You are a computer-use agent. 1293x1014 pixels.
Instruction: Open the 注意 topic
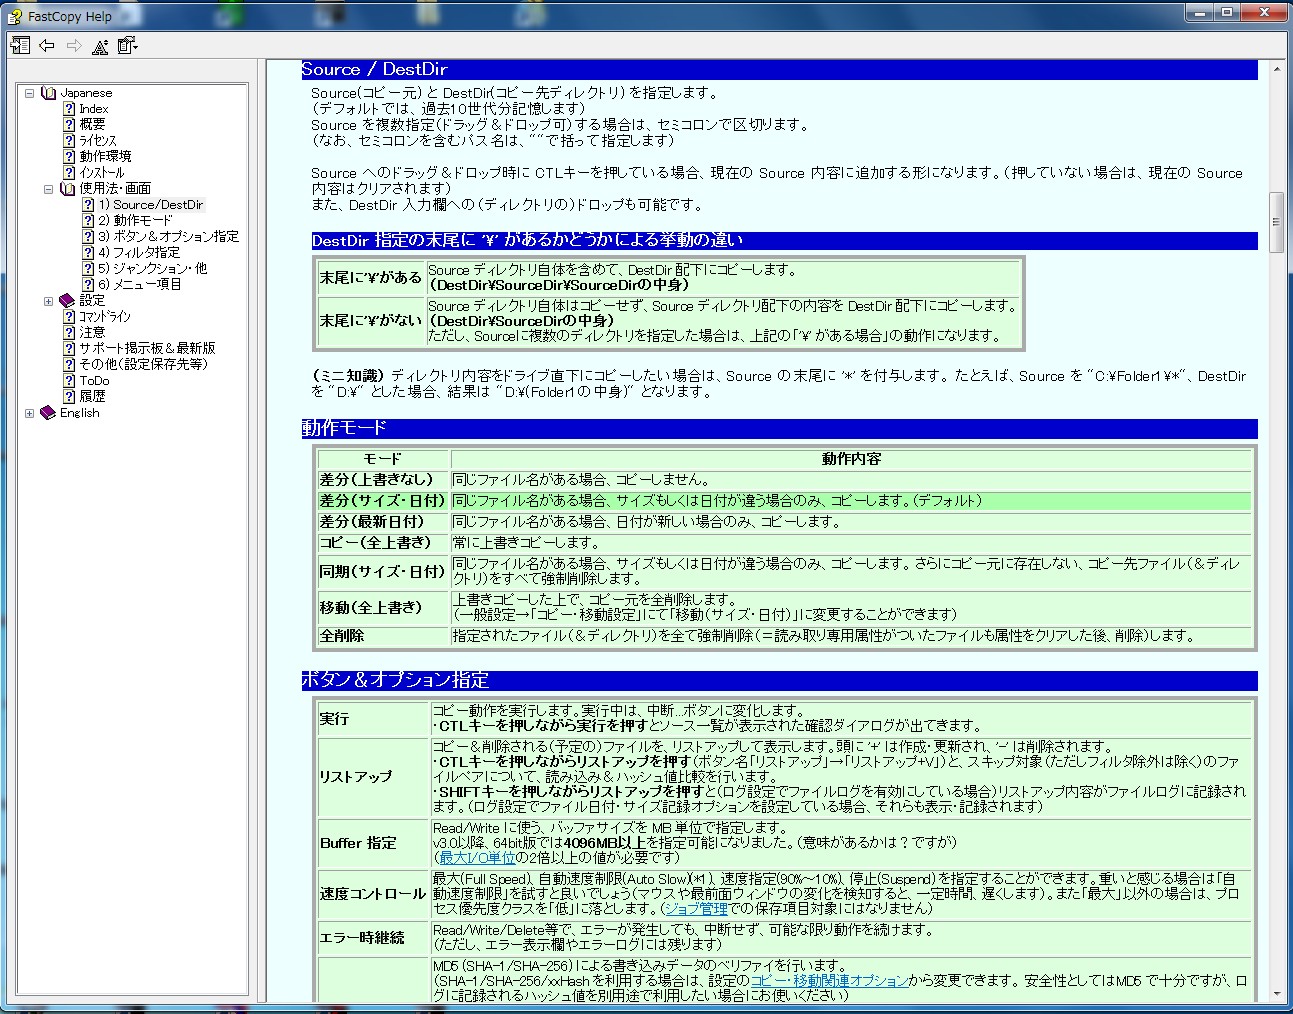[92, 332]
